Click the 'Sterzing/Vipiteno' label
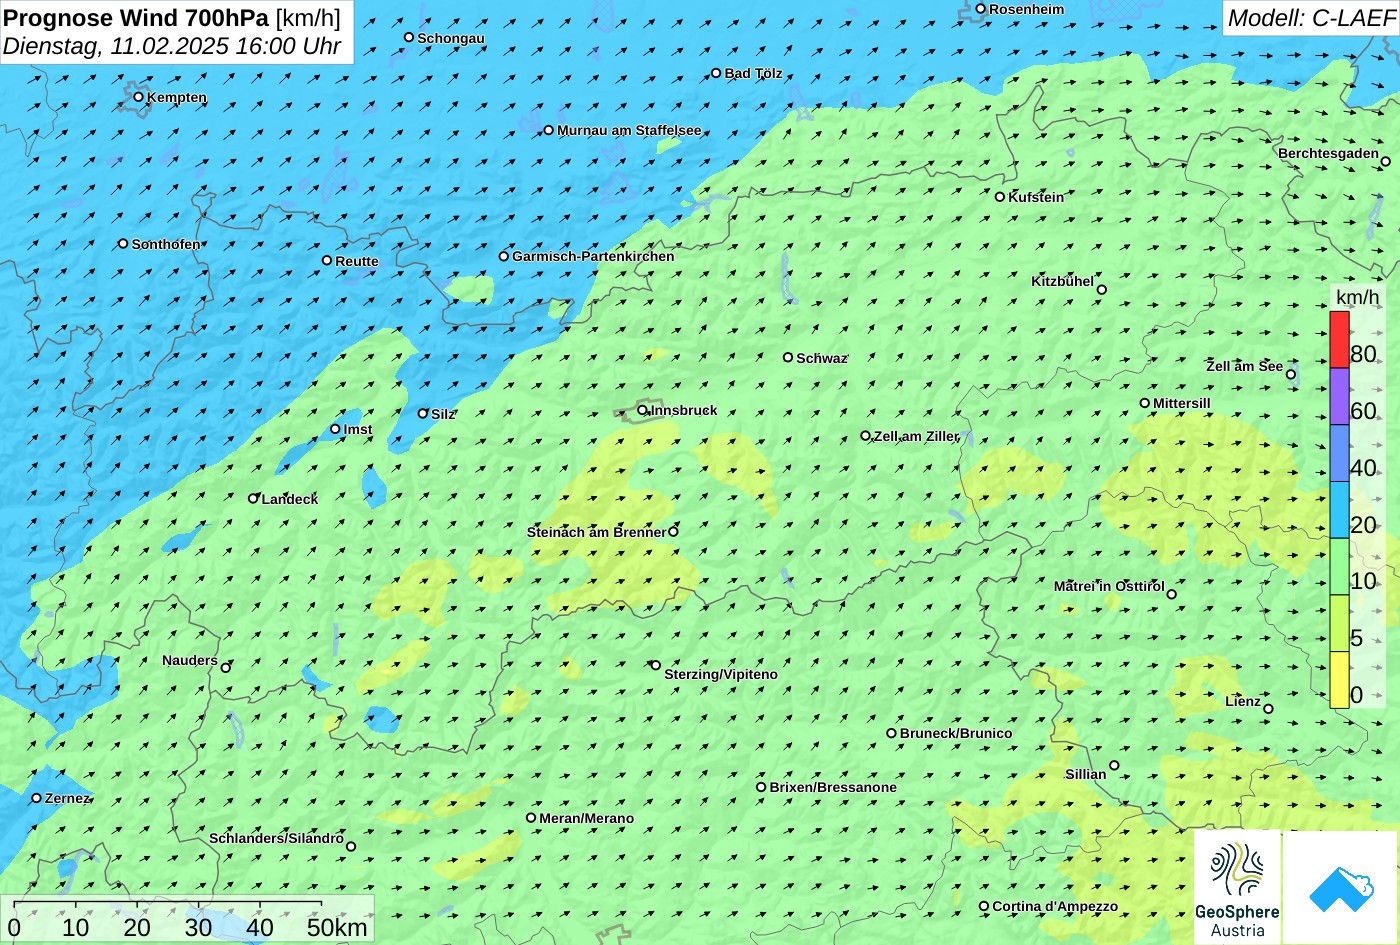 point(721,674)
